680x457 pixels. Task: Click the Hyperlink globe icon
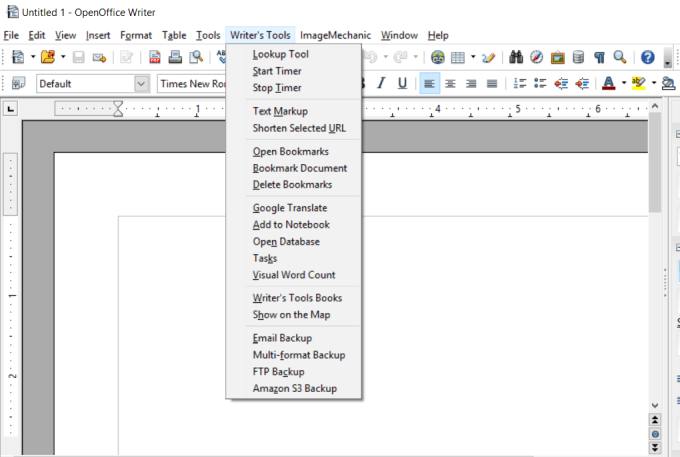pyautogui.click(x=438, y=57)
